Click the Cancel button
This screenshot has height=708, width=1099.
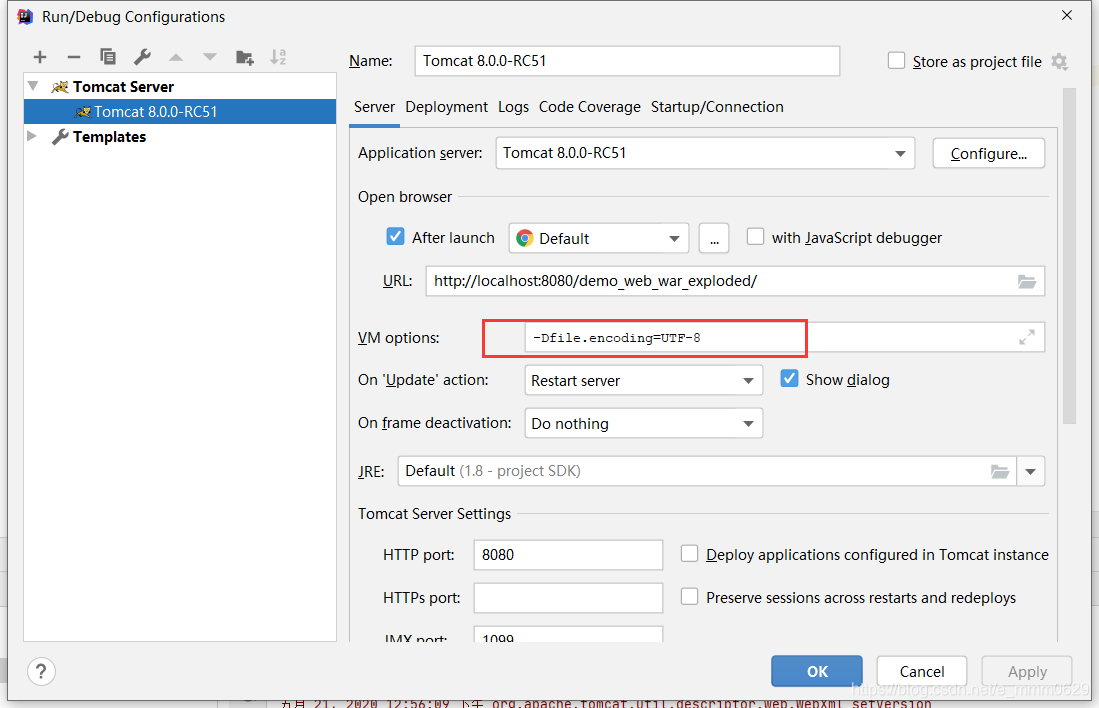click(922, 672)
